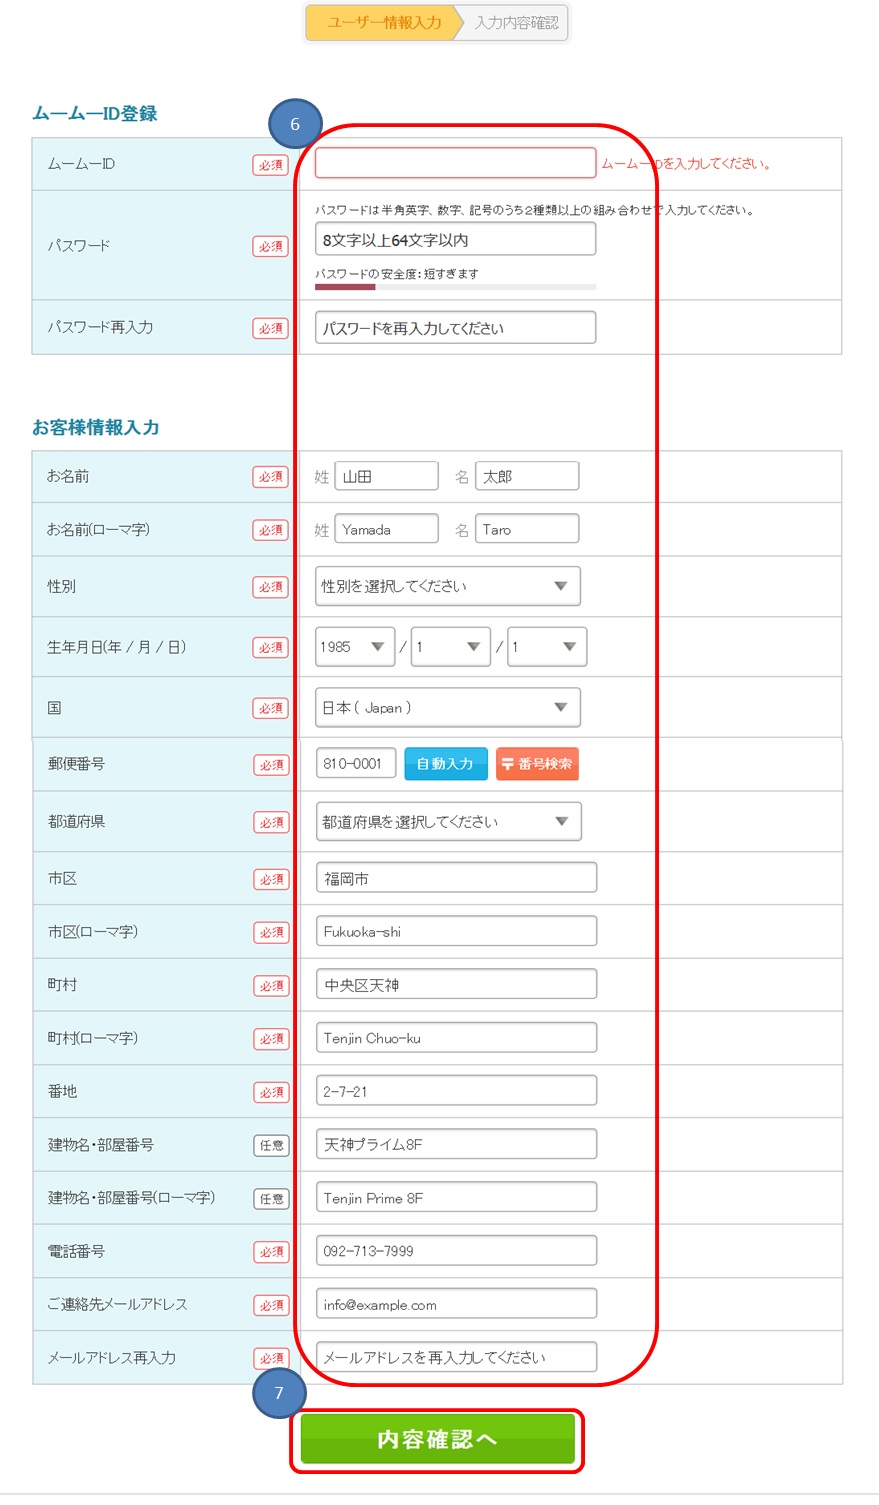Focus the password field with 8文字以上64文字以内
Image resolution: width=879 pixels, height=1505 pixels.
coord(455,240)
